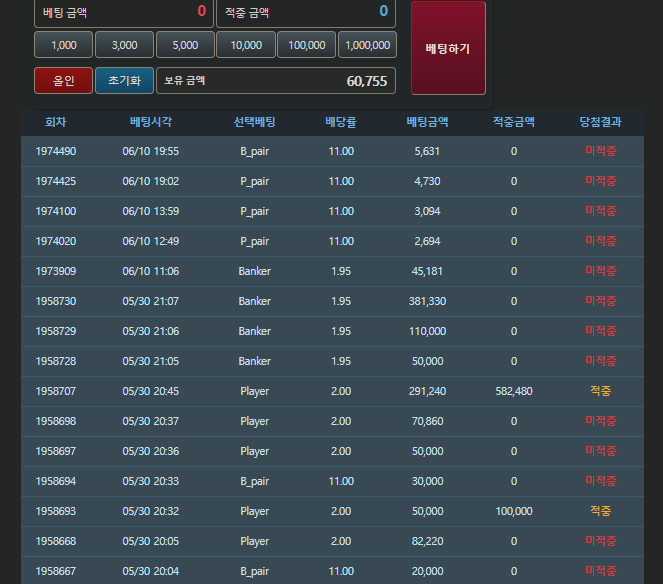The height and width of the screenshot is (584, 663).
Task: Click bet time 05/30 20:32
Action: click(151, 512)
